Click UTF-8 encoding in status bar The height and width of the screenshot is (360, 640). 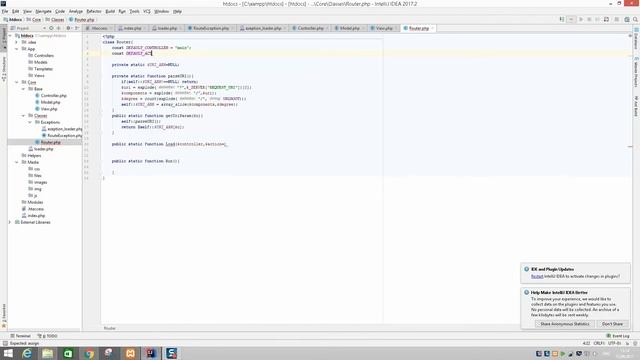(614, 344)
